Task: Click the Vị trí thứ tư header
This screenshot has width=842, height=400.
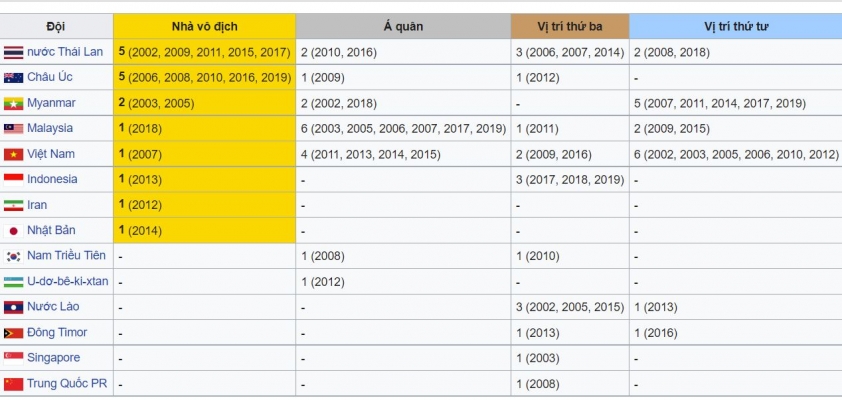Action: (736, 26)
